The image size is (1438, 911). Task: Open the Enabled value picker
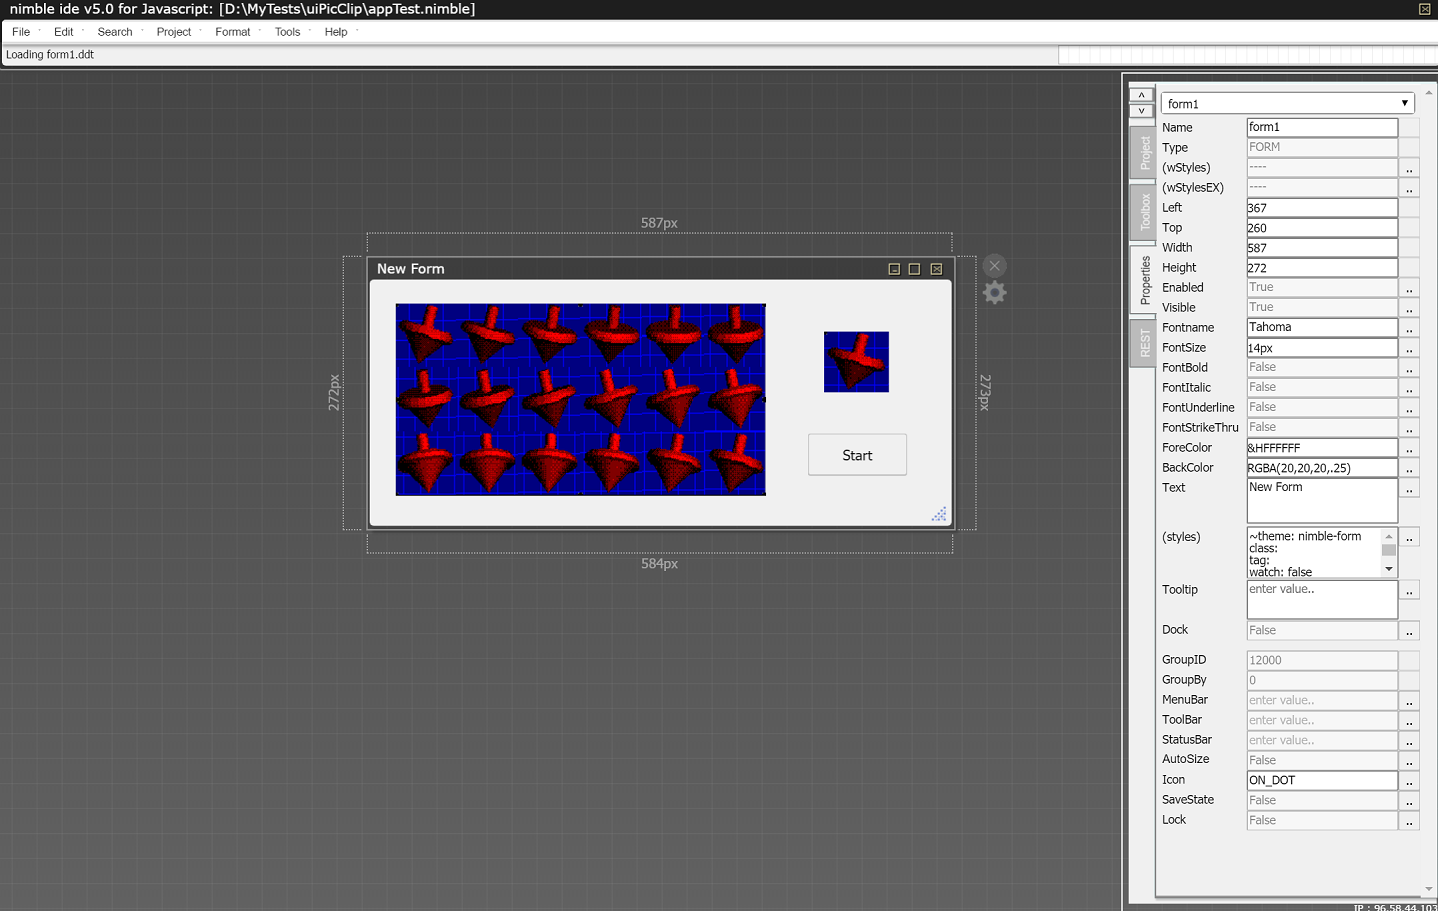click(1409, 288)
